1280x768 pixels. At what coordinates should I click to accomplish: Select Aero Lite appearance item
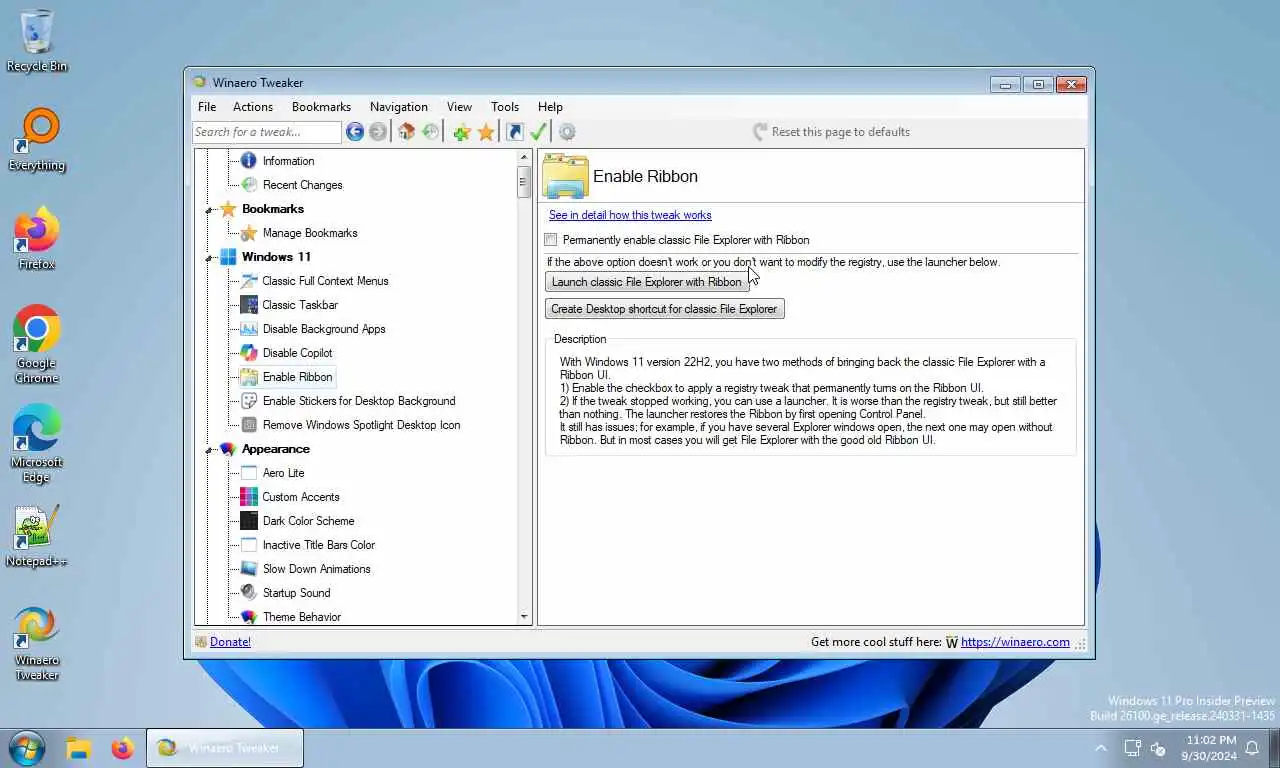[x=284, y=473]
